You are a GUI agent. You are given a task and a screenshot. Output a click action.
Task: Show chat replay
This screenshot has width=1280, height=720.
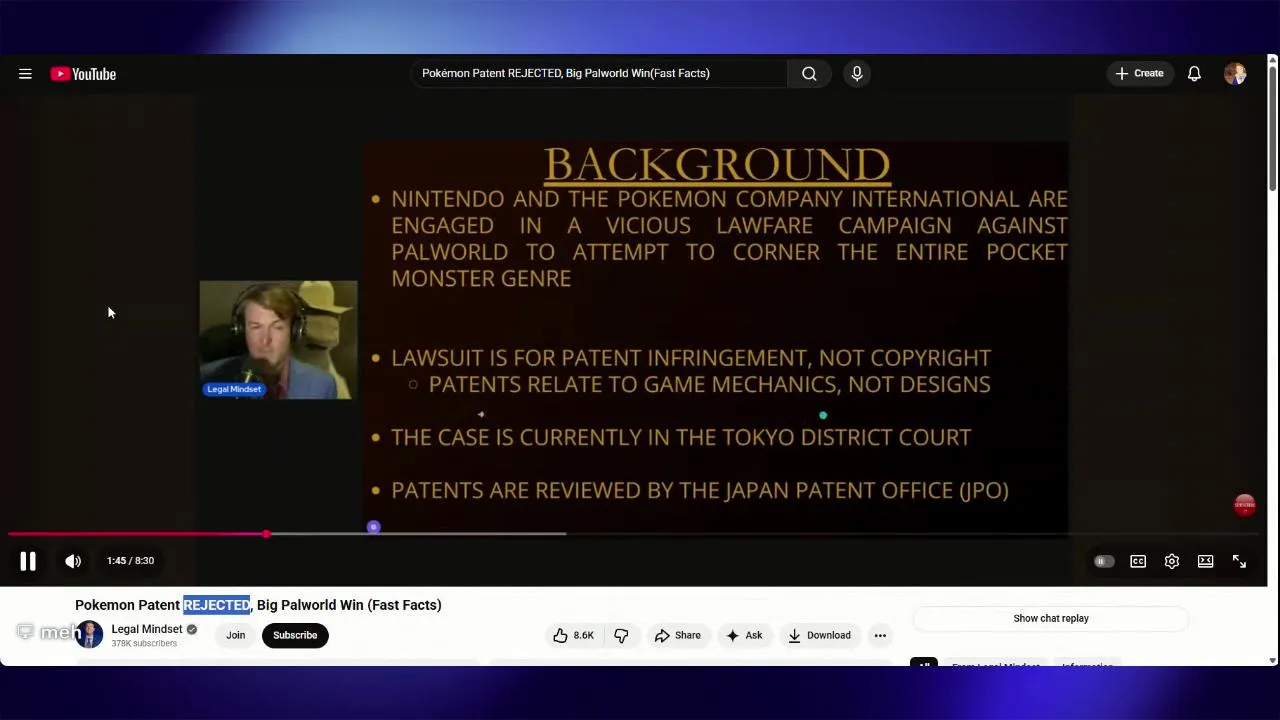click(x=1051, y=618)
